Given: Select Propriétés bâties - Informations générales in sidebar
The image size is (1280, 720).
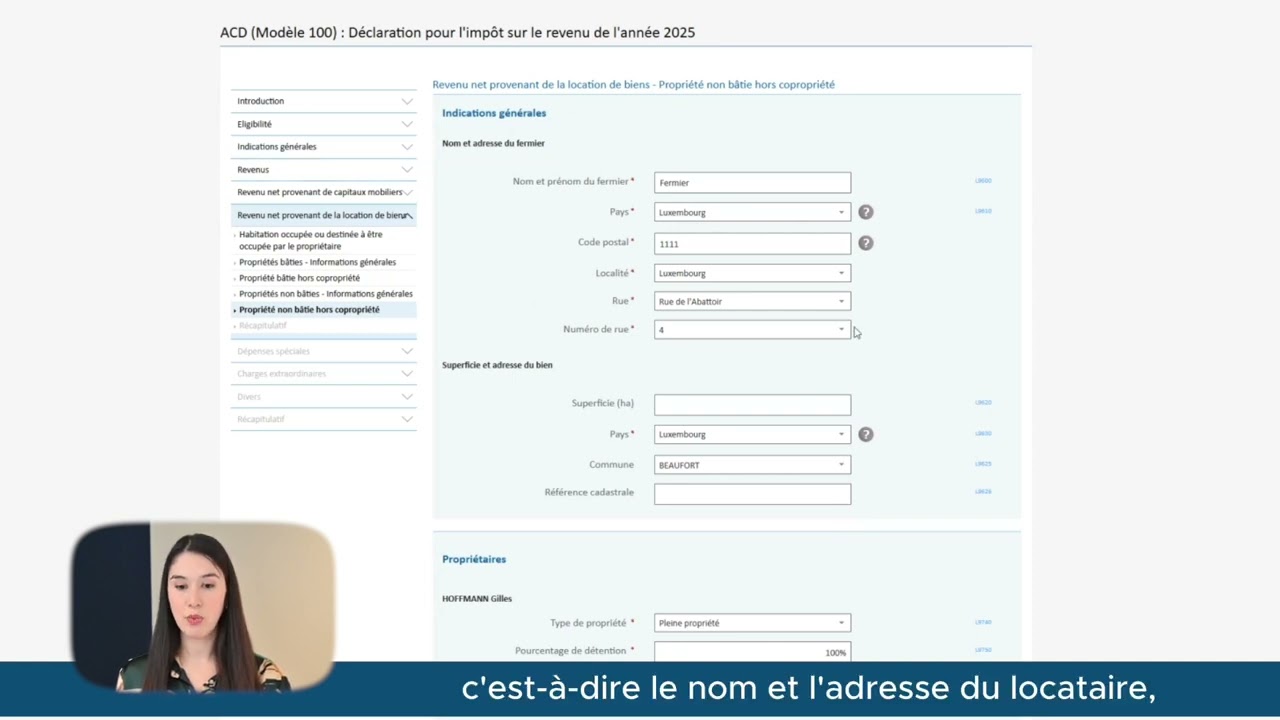Looking at the screenshot, I should point(316,261).
